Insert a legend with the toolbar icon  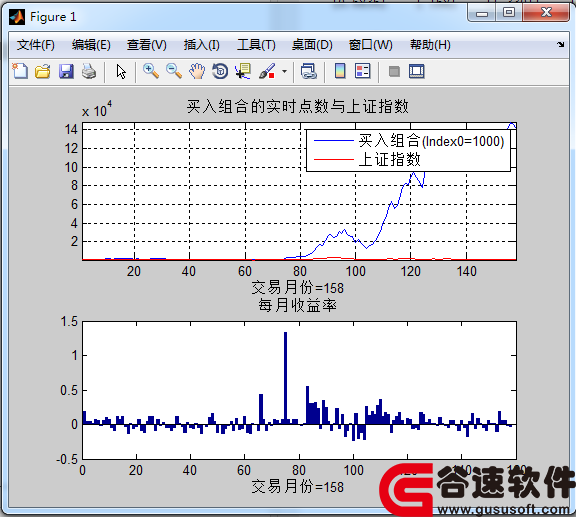363,71
